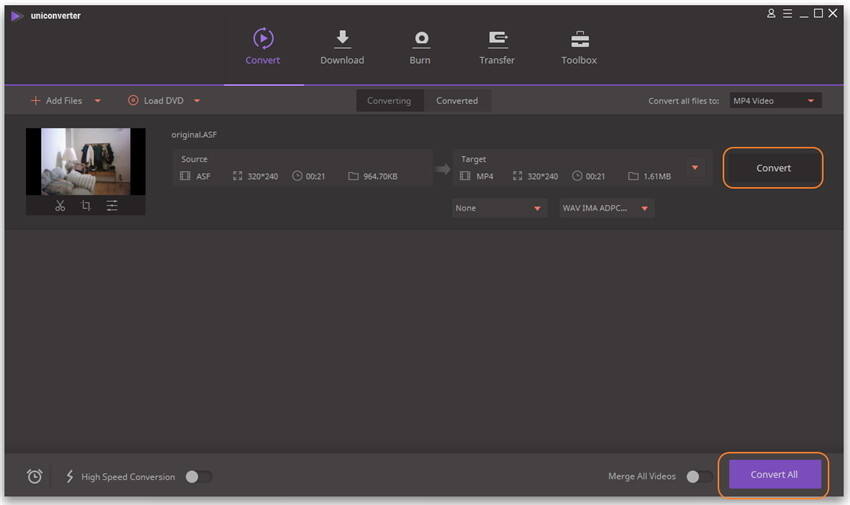Click the target size 1.61MB
Screen dimensions: 850x505
(x=657, y=176)
